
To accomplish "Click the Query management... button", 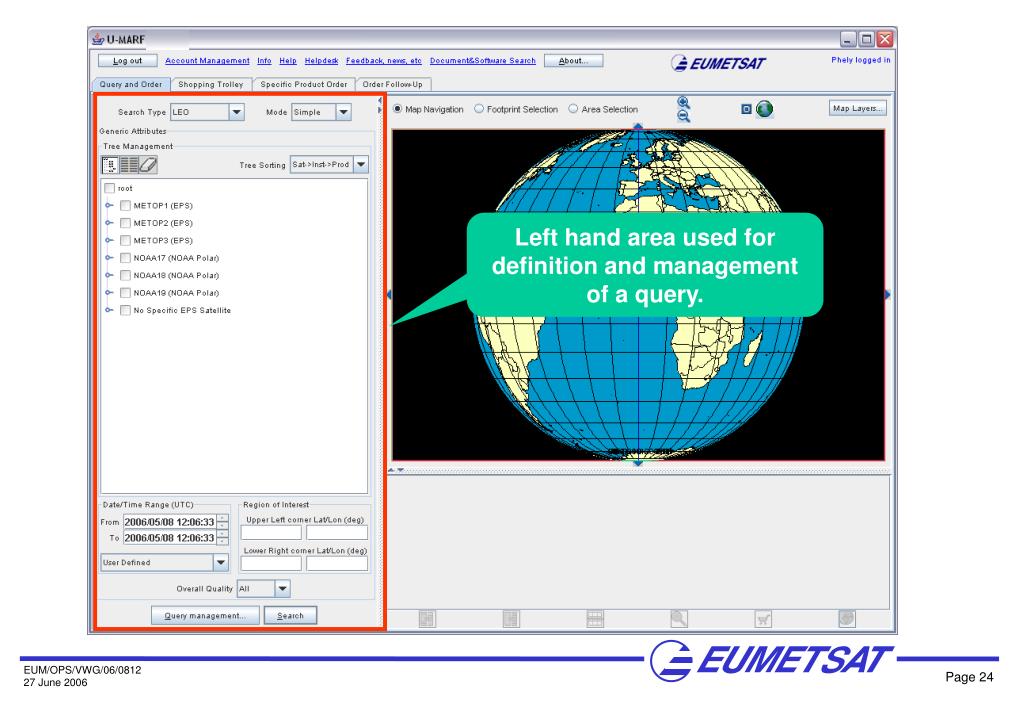I will [x=205, y=615].
